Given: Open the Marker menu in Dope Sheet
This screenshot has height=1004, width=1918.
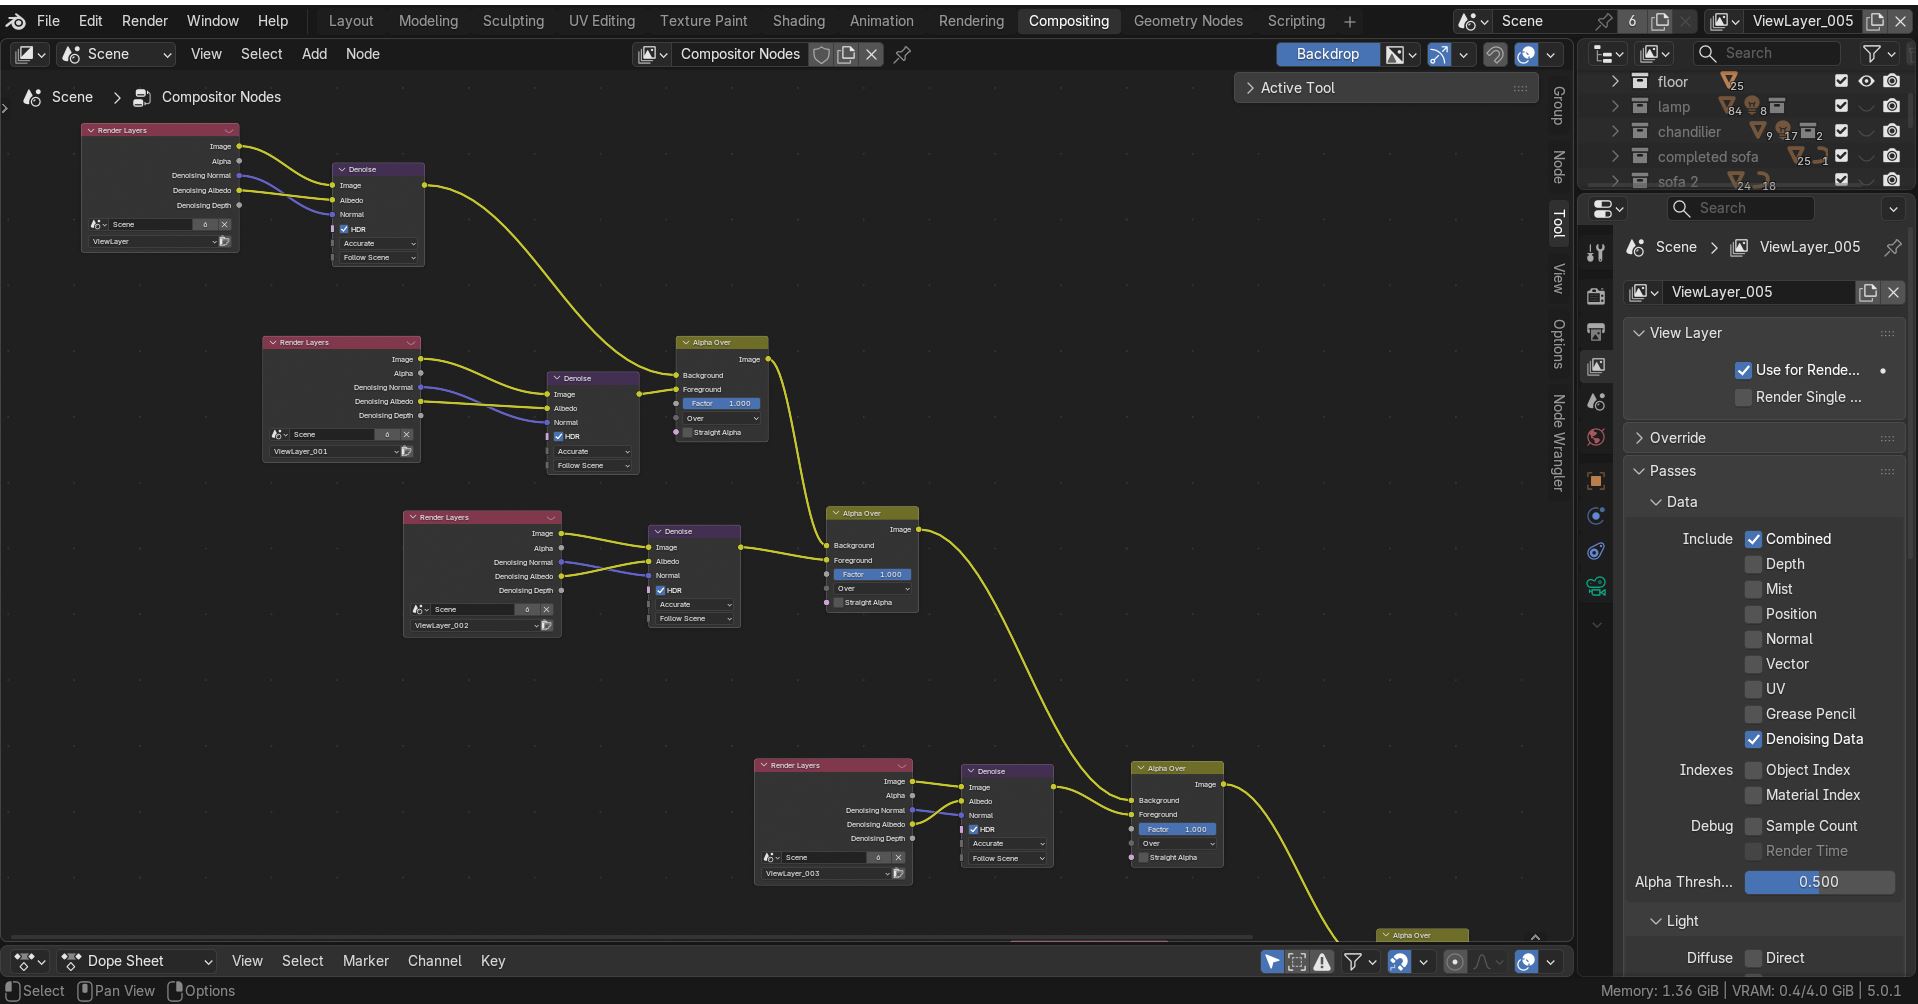Looking at the screenshot, I should [366, 961].
